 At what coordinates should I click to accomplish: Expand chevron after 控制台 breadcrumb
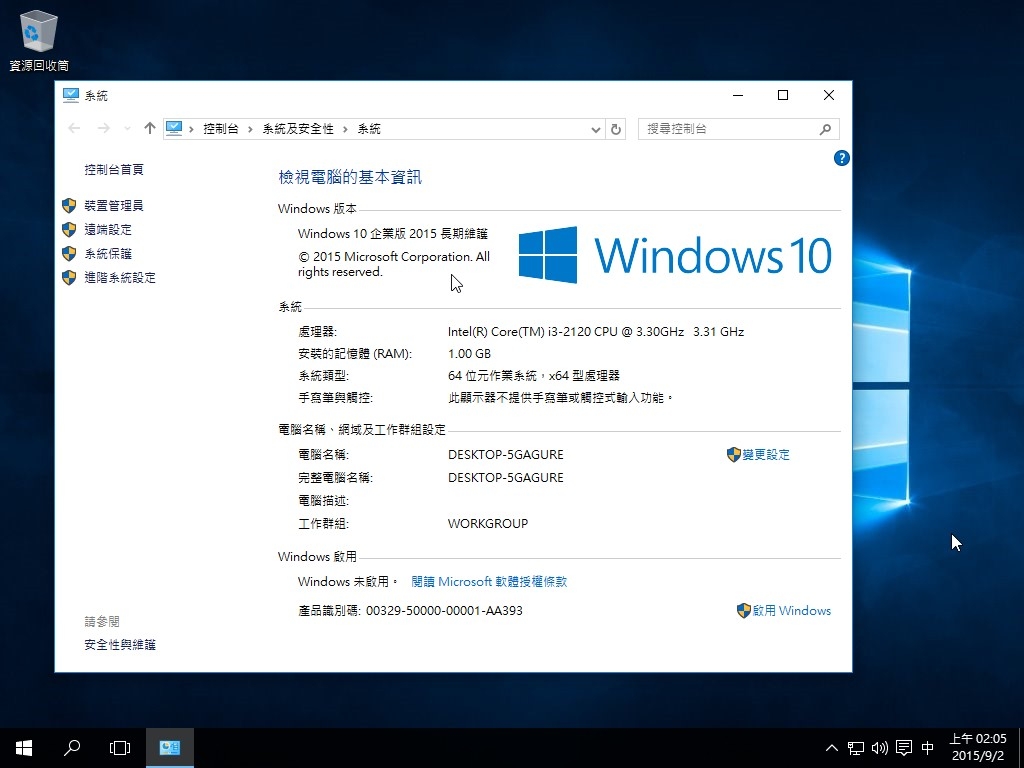[250, 129]
